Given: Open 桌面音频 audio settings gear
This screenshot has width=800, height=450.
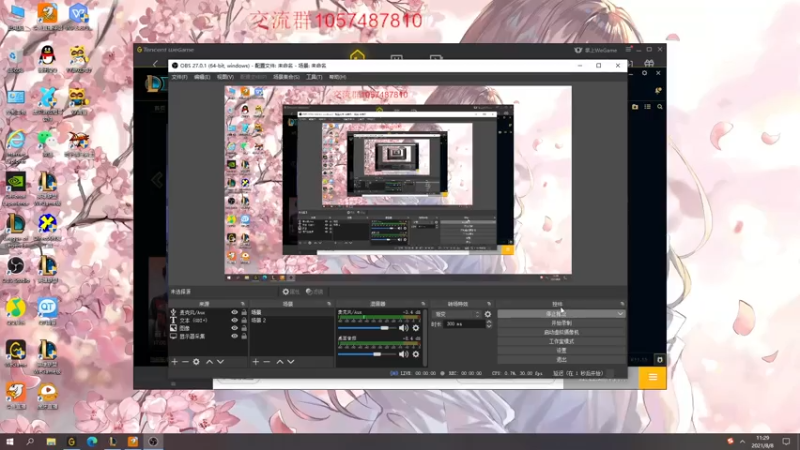Looking at the screenshot, I should point(416,354).
